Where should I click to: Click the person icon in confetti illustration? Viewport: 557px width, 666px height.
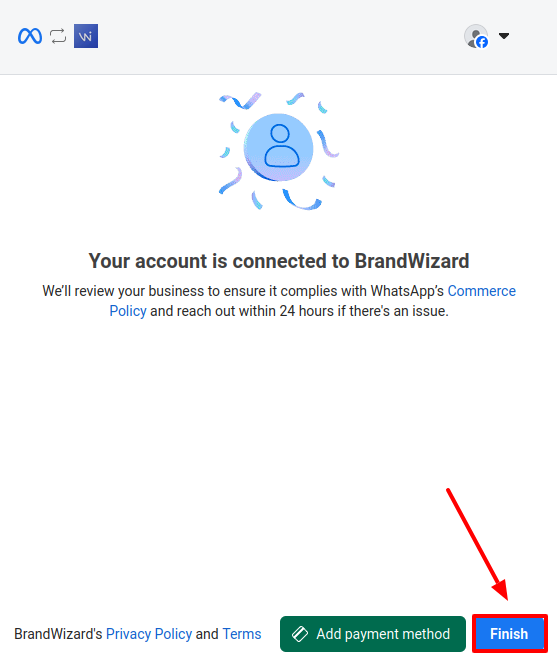tap(282, 146)
